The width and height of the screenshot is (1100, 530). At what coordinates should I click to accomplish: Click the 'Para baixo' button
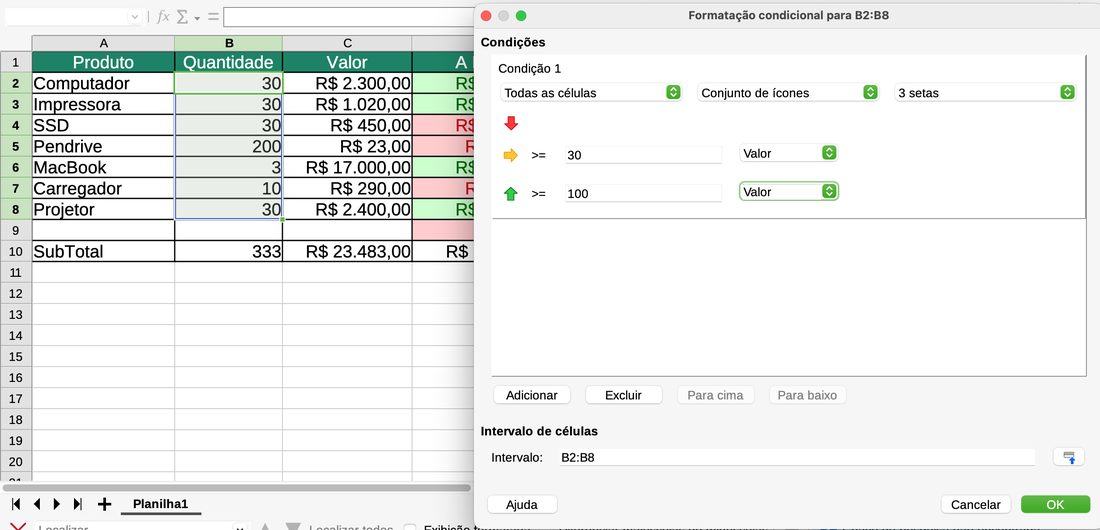(x=807, y=395)
